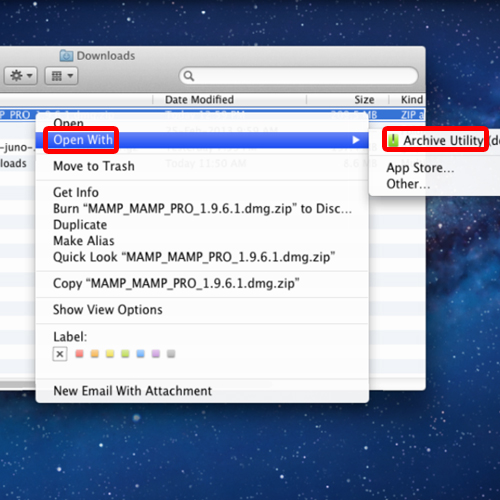Viewport: 500px width, 500px height.
Task: Click the magnifying glass search icon
Action: pyautogui.click(x=189, y=76)
